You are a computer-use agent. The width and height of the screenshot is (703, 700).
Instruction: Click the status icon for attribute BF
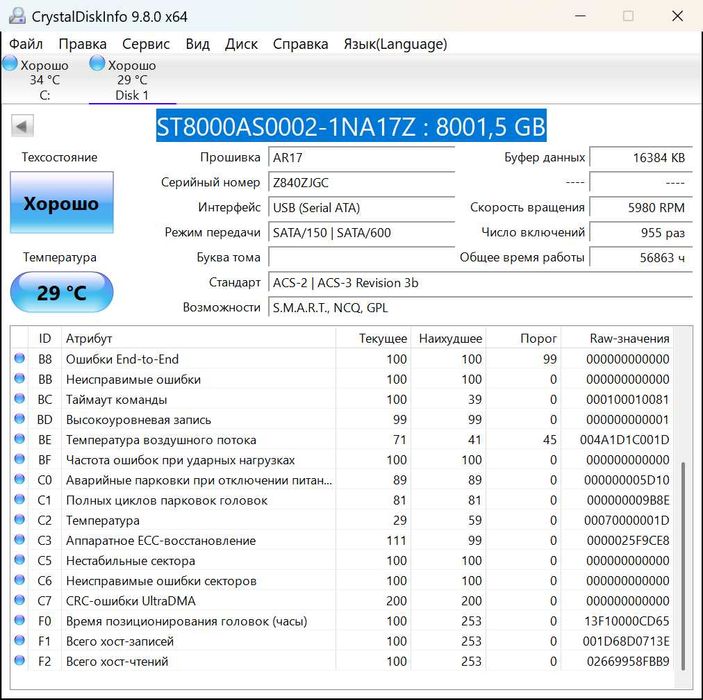pos(19,459)
